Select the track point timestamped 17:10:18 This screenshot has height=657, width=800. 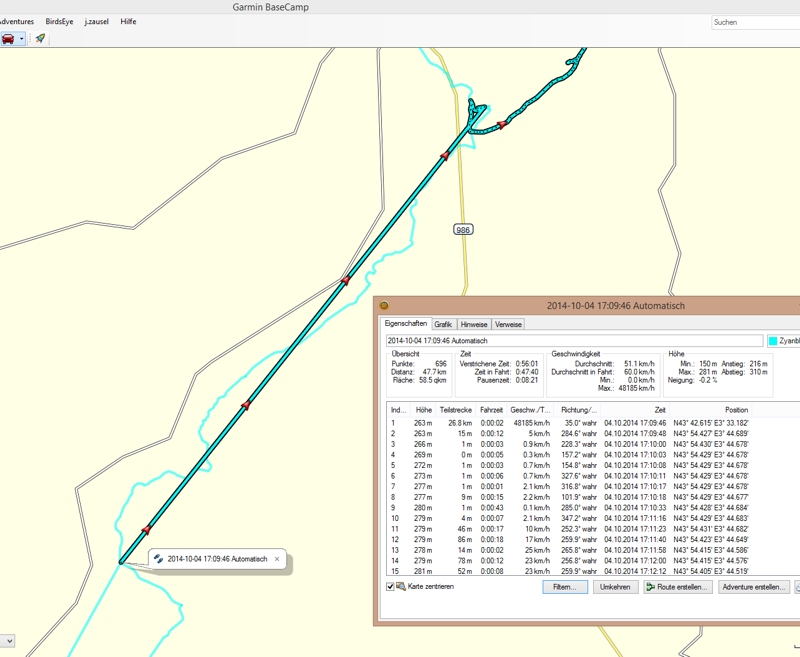point(569,497)
